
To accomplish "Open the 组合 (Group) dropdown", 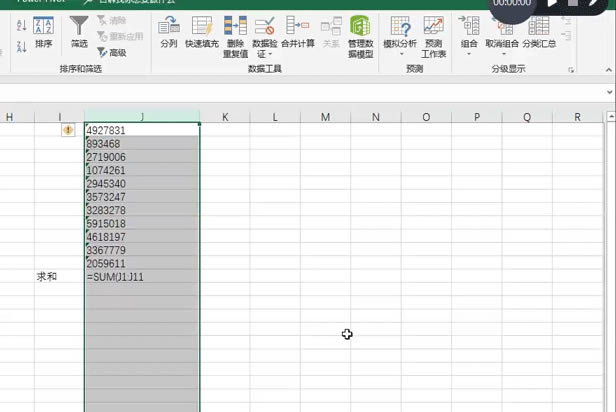I will (469, 54).
